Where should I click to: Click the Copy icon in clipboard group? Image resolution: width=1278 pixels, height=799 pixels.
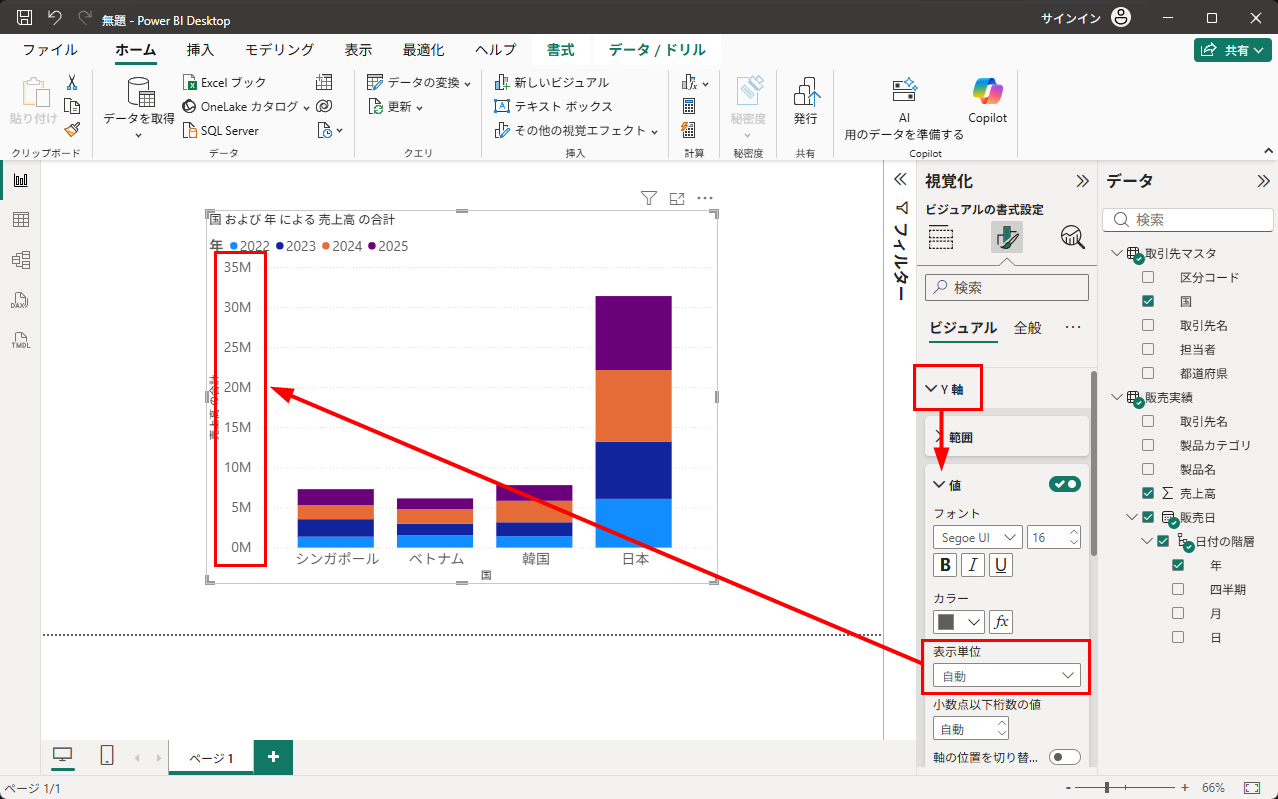[x=72, y=106]
